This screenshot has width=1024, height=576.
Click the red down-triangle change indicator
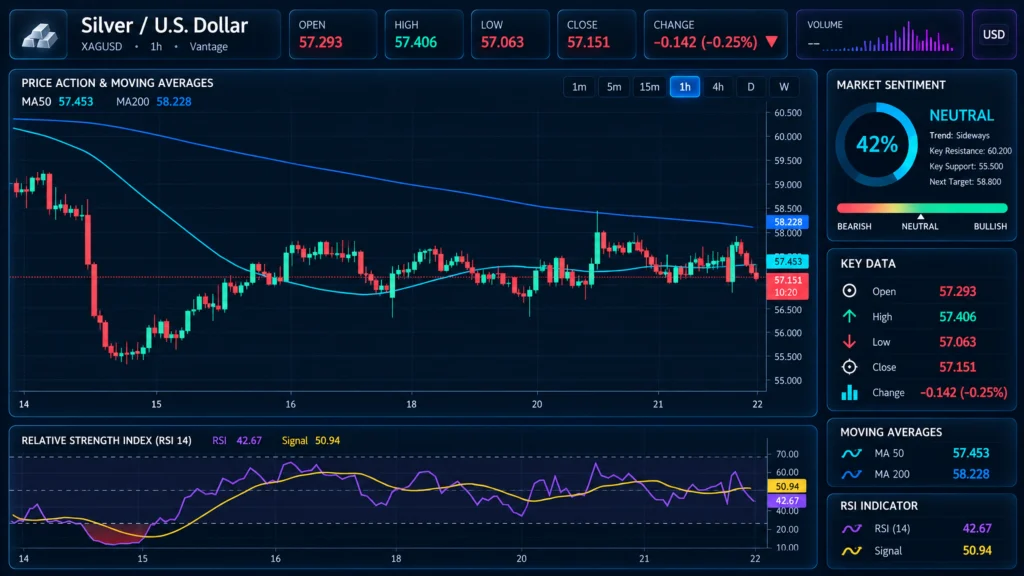click(771, 42)
